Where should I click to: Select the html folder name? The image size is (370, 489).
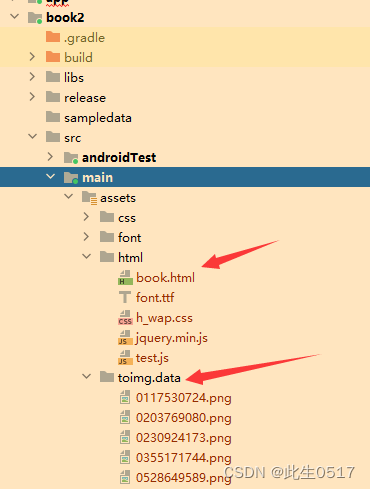tap(130, 257)
